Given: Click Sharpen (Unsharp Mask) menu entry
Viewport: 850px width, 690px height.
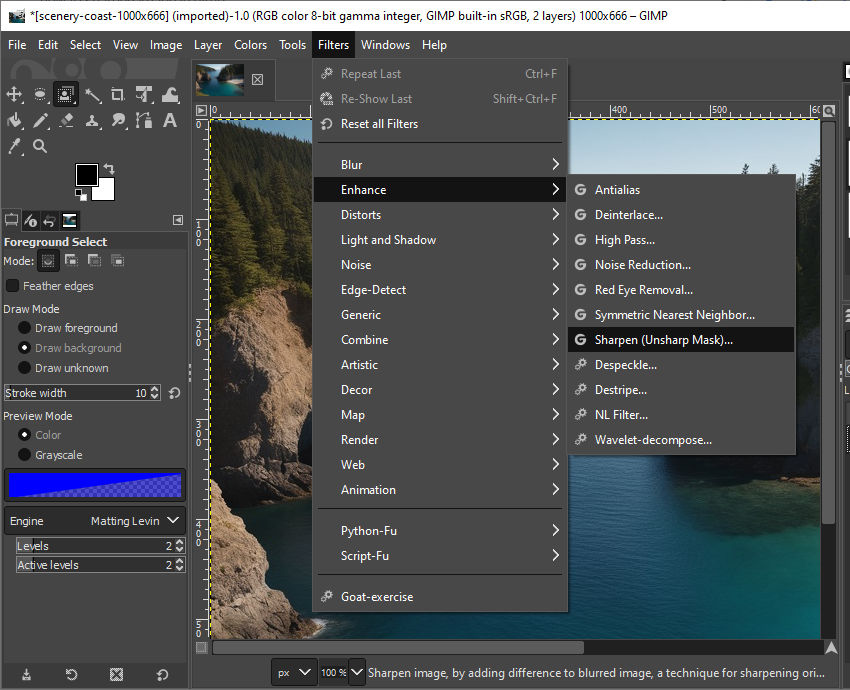Looking at the screenshot, I should [x=663, y=340].
